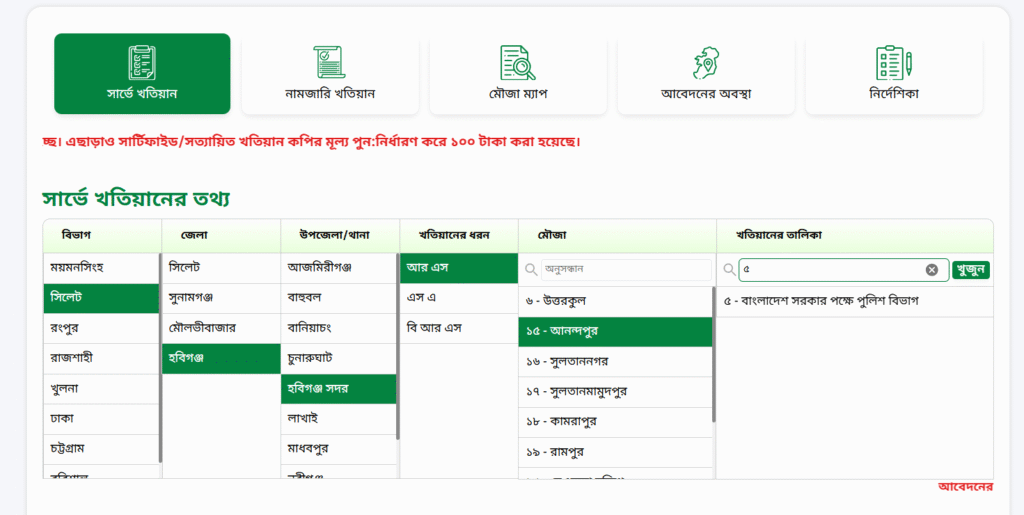1024x515 pixels.
Task: Select রাজশাহী division
Action: point(101,358)
